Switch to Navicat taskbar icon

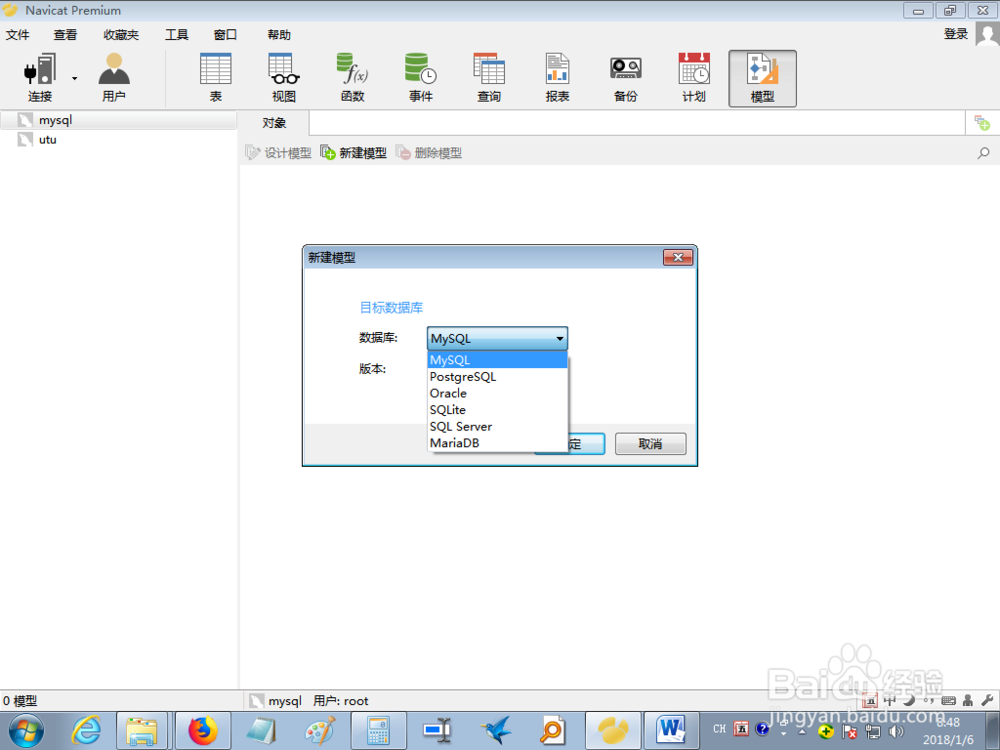(x=613, y=731)
